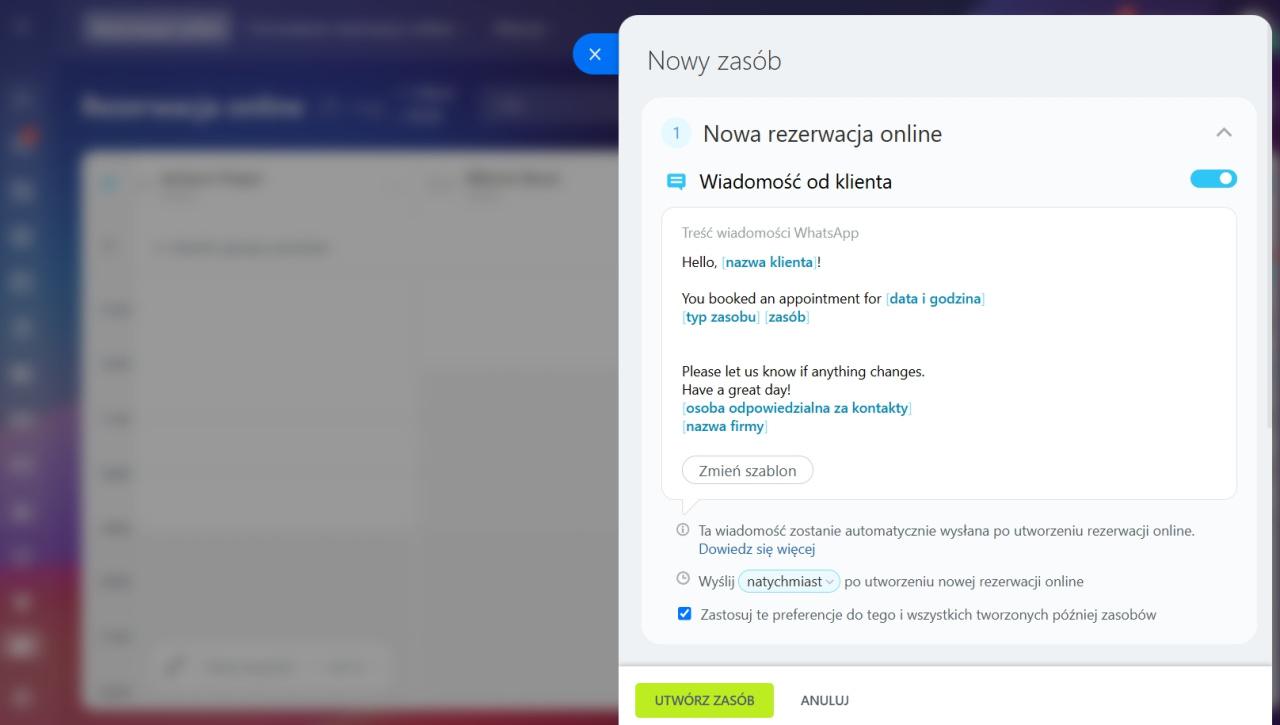Open the Dowiedz się więcej link

tap(757, 549)
